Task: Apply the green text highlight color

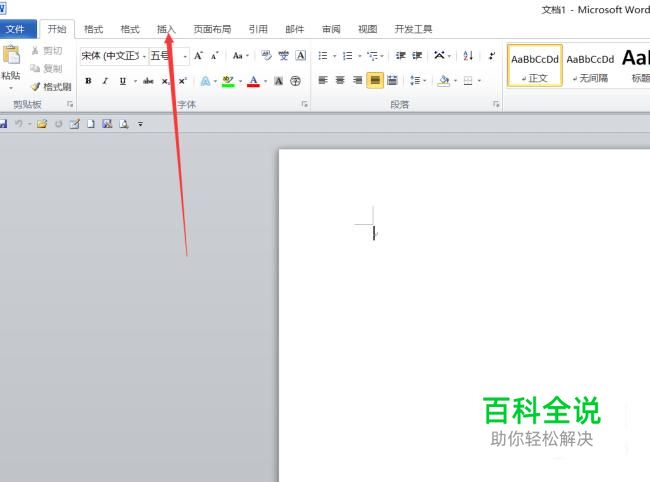Action: click(228, 81)
